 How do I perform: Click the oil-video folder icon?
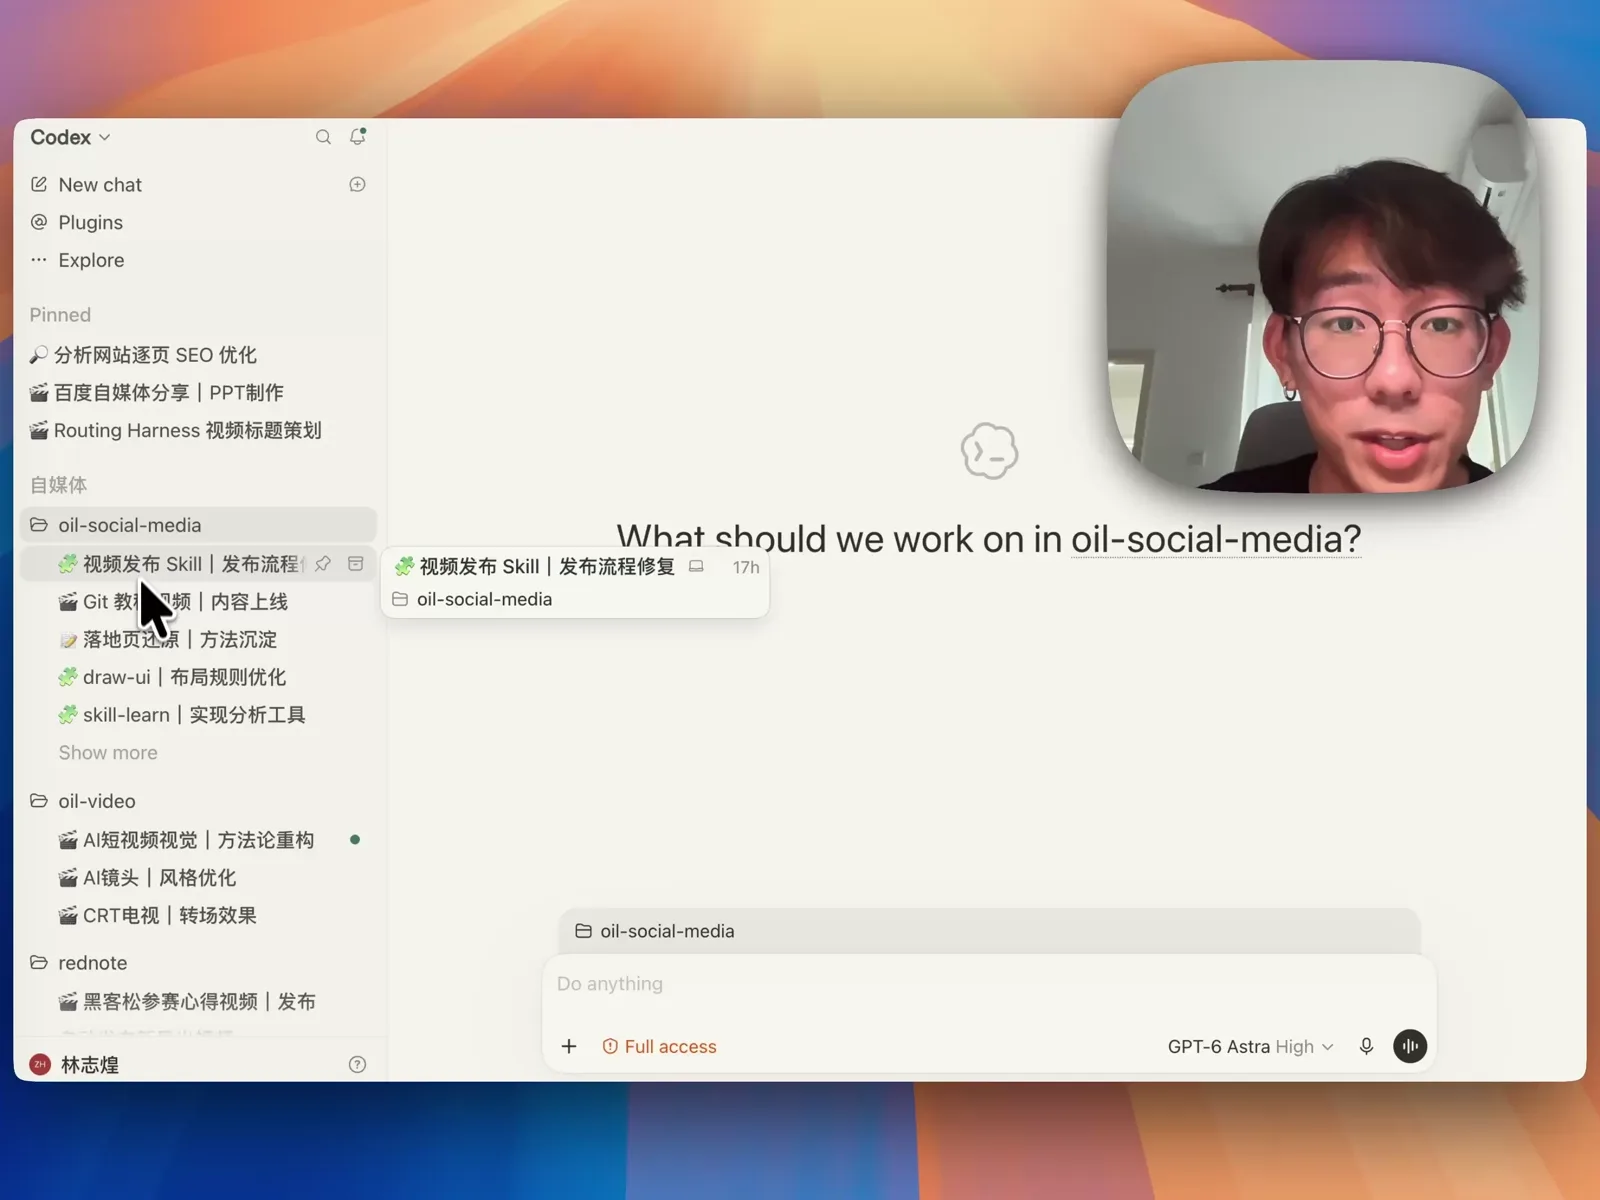(x=39, y=801)
